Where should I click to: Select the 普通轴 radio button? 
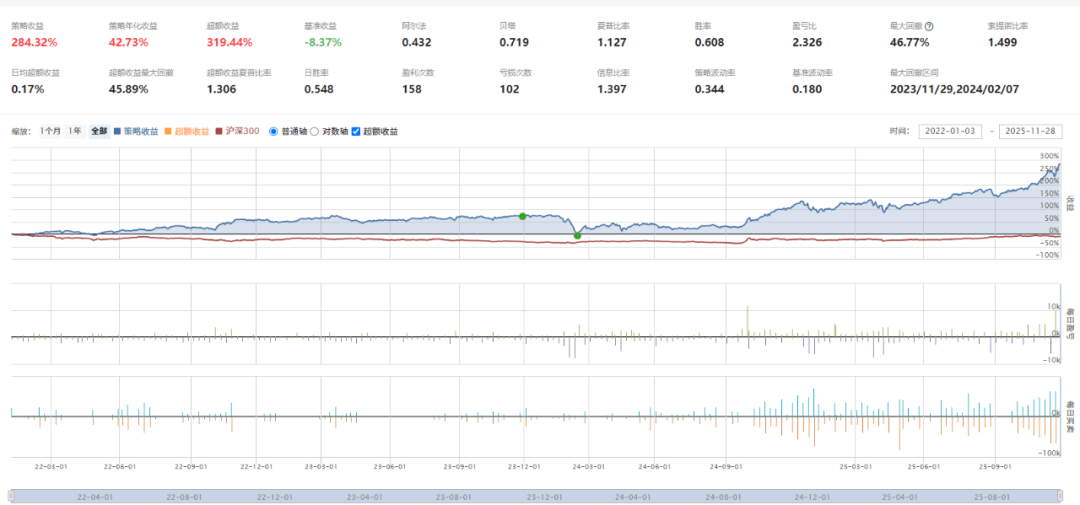point(274,131)
